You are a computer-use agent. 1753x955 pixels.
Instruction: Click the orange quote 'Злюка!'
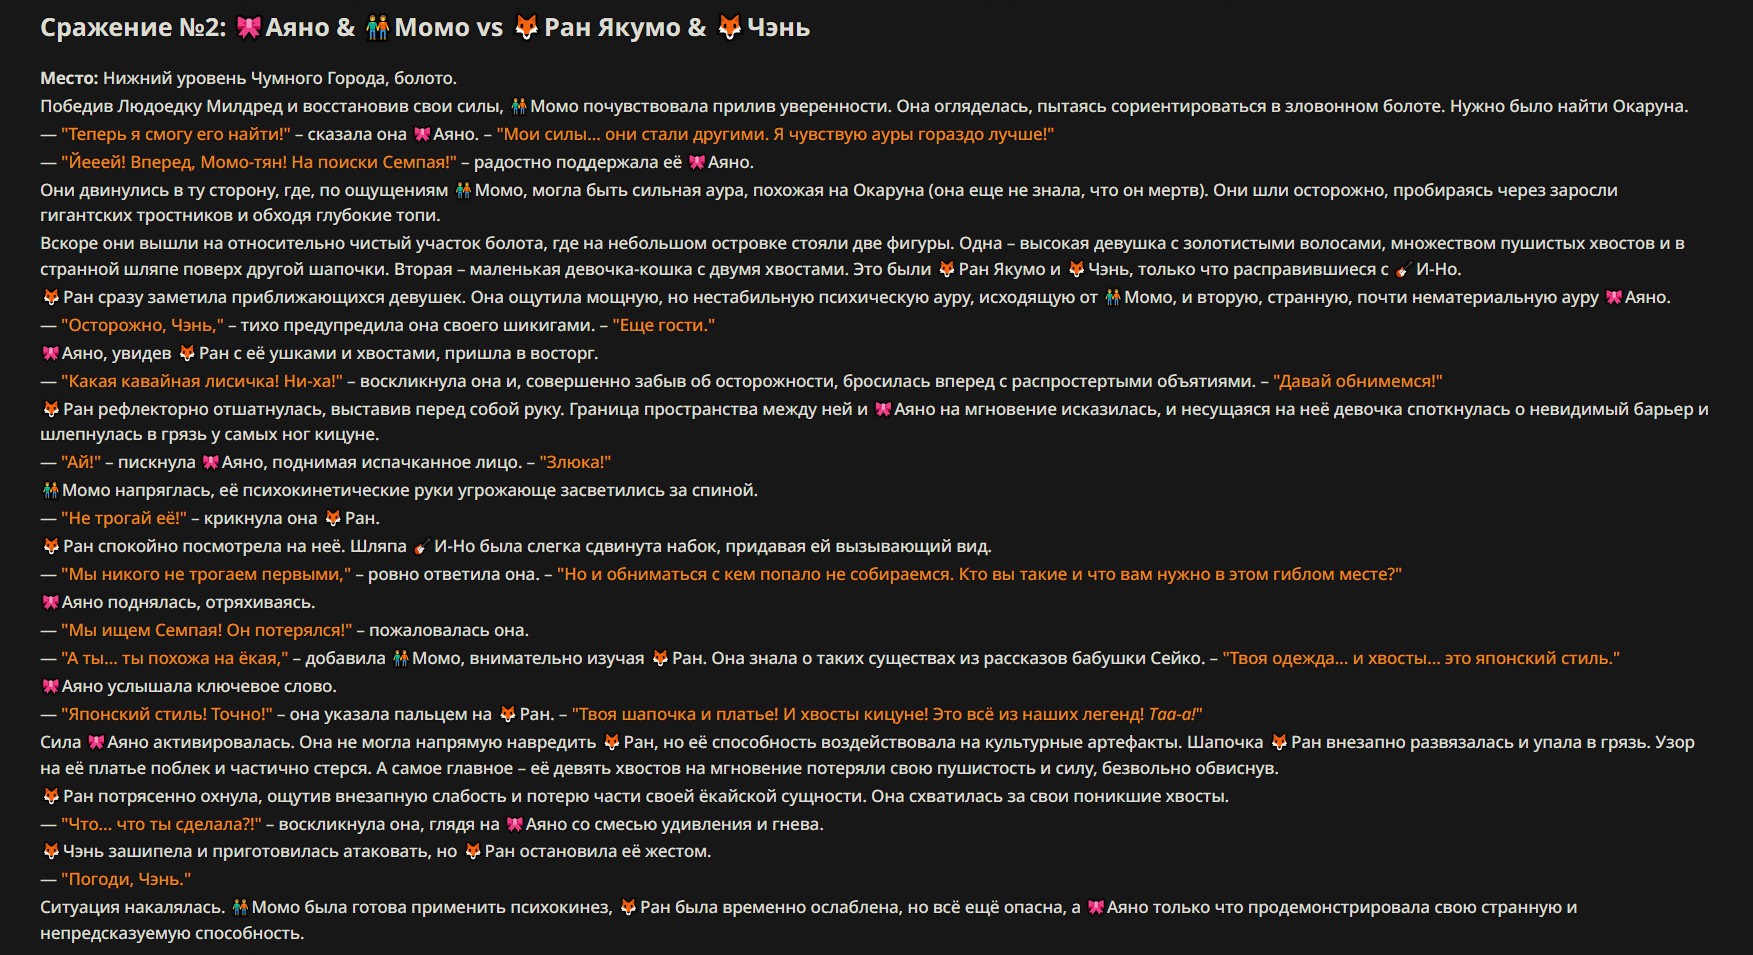coord(575,462)
